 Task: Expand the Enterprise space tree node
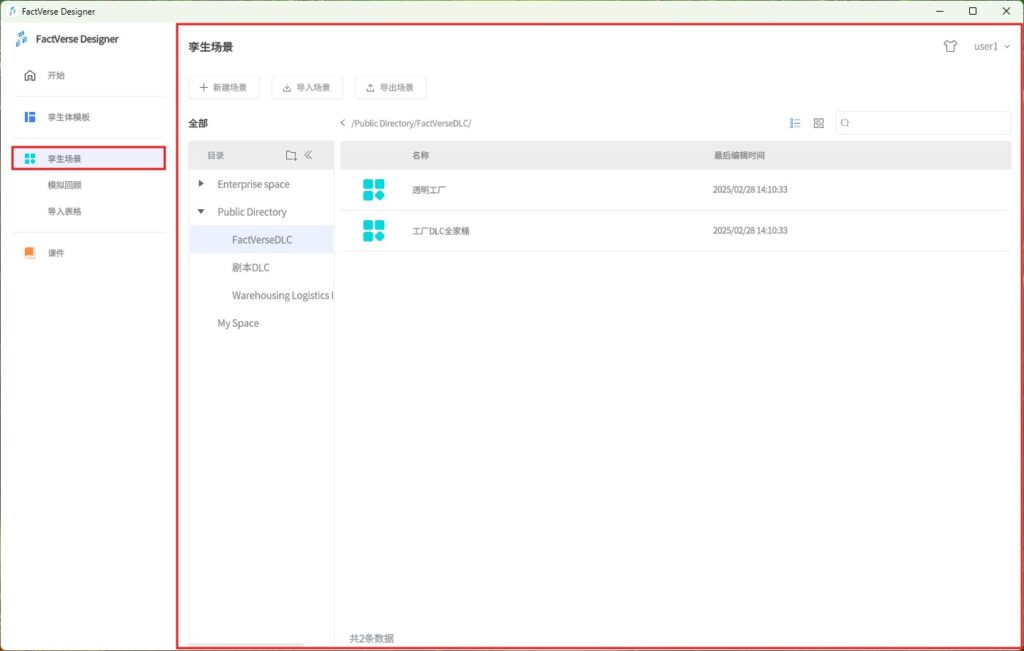pos(201,184)
